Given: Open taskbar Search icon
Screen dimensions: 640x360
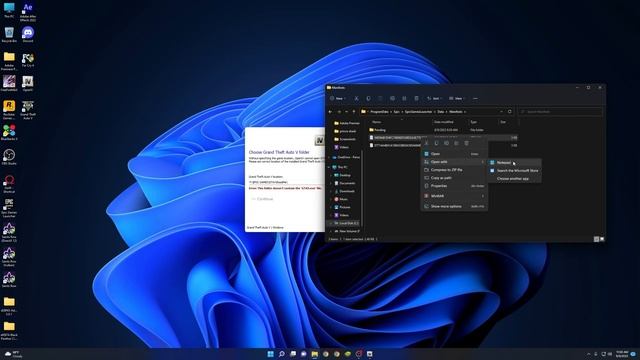Looking at the screenshot, I should (x=282, y=354).
